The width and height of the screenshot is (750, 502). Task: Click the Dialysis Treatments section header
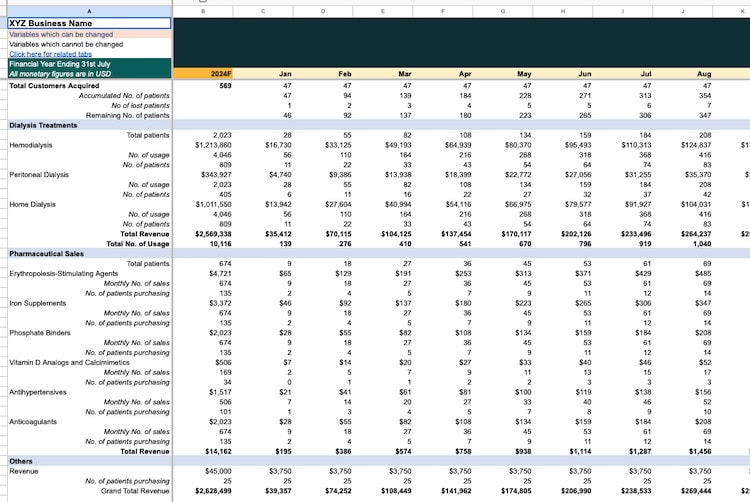click(x=43, y=125)
